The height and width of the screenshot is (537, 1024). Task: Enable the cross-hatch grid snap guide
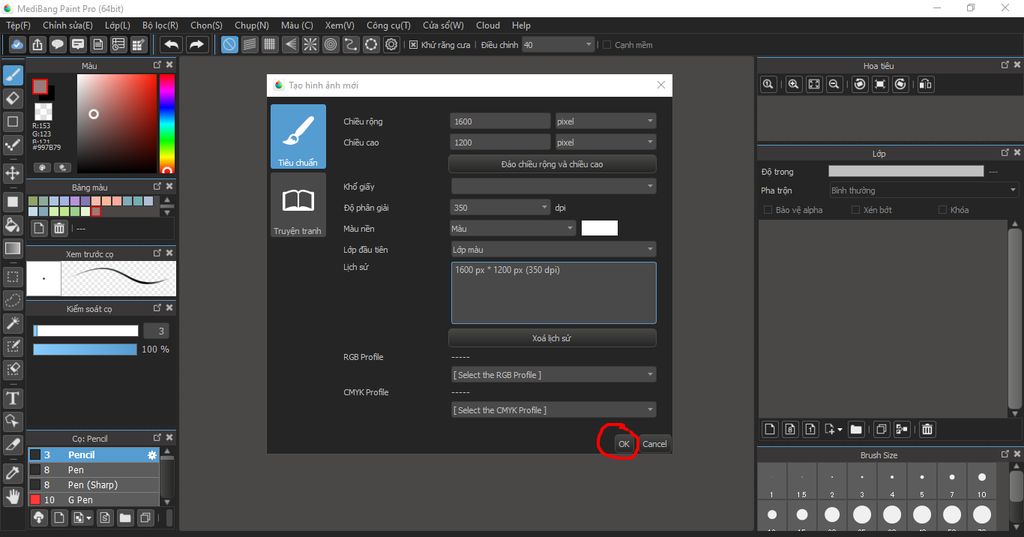270,44
